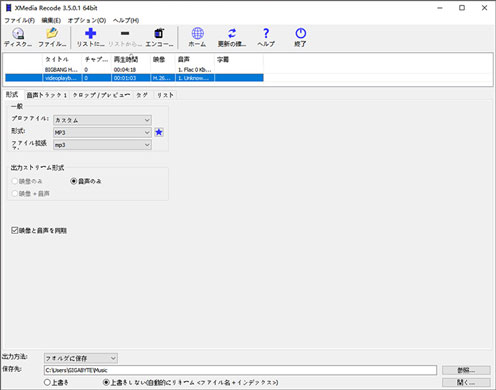Select the videoplayb... row in file list
This screenshot has height=390, width=496.
coord(134,78)
